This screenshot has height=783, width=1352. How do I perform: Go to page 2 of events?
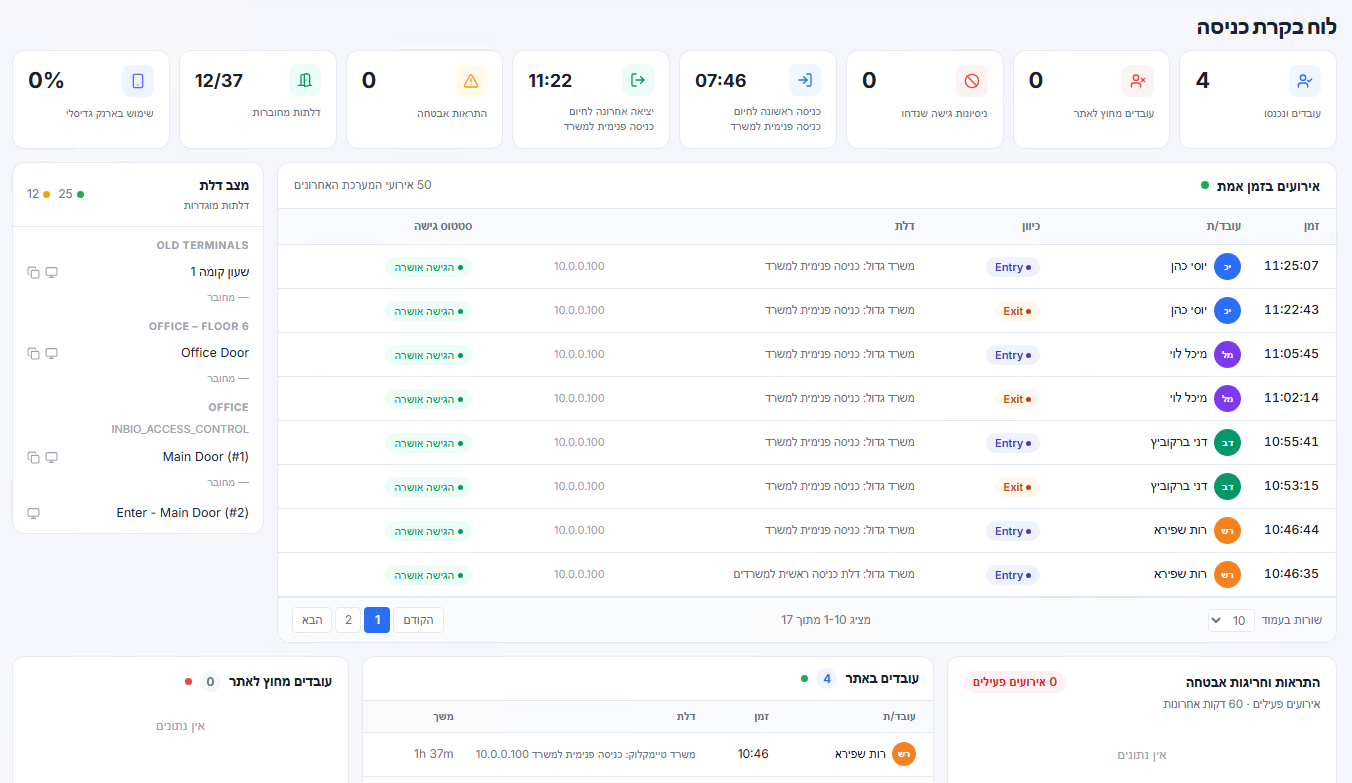coord(348,620)
